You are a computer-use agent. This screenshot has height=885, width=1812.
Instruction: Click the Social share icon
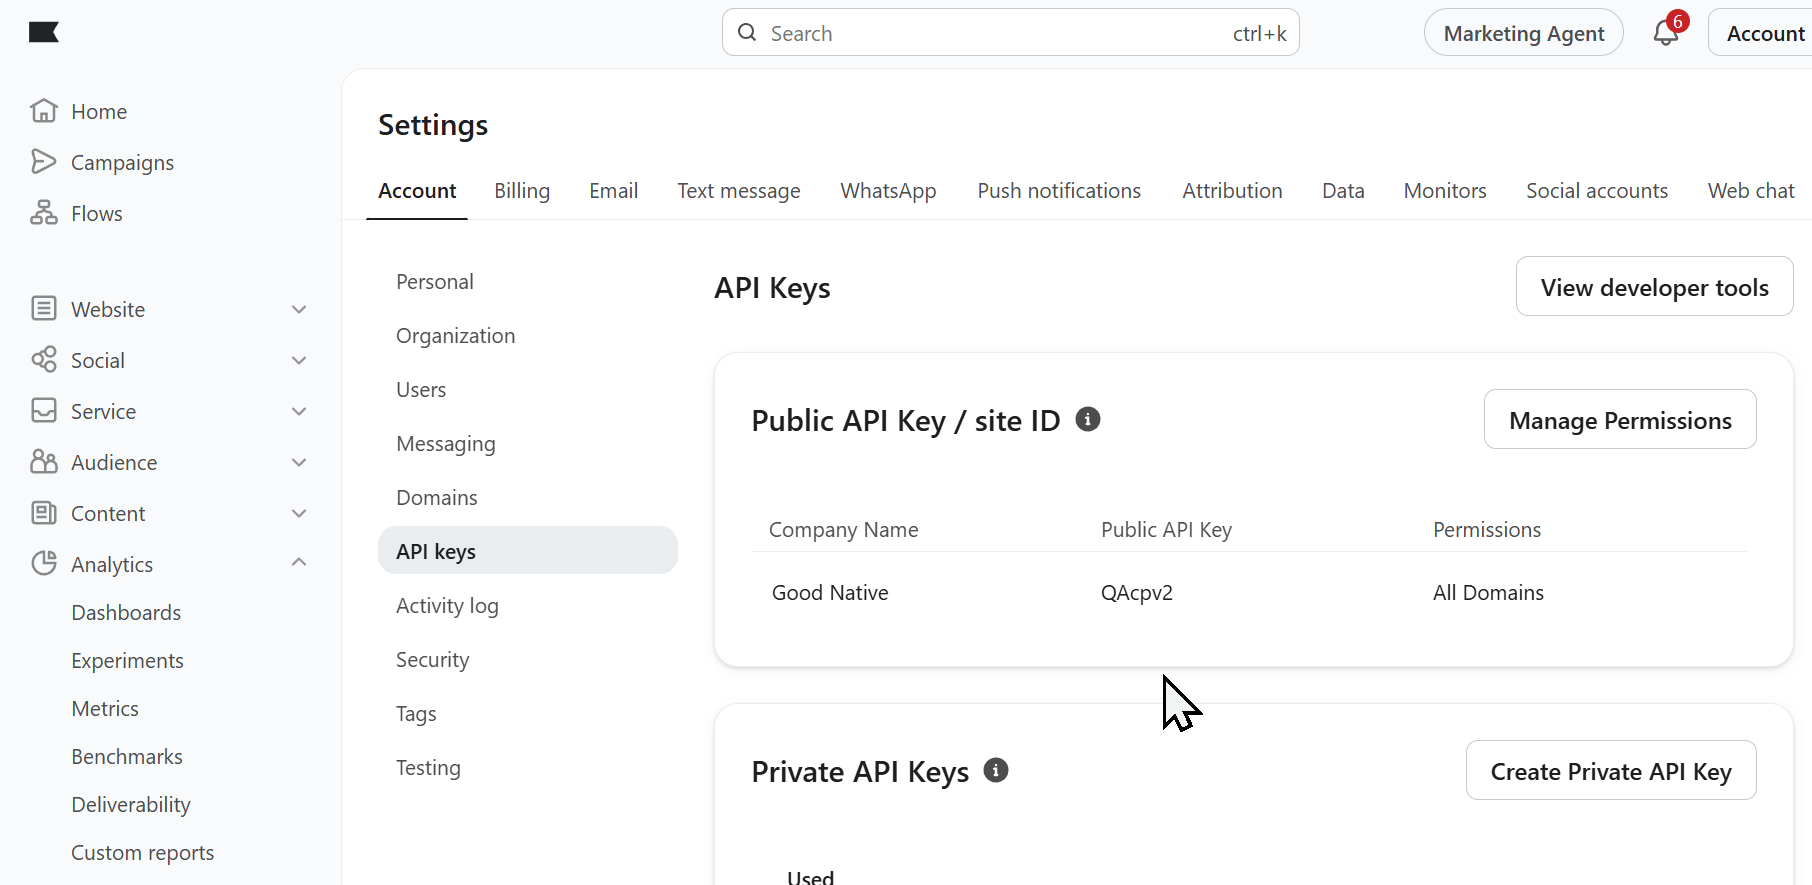click(44, 360)
